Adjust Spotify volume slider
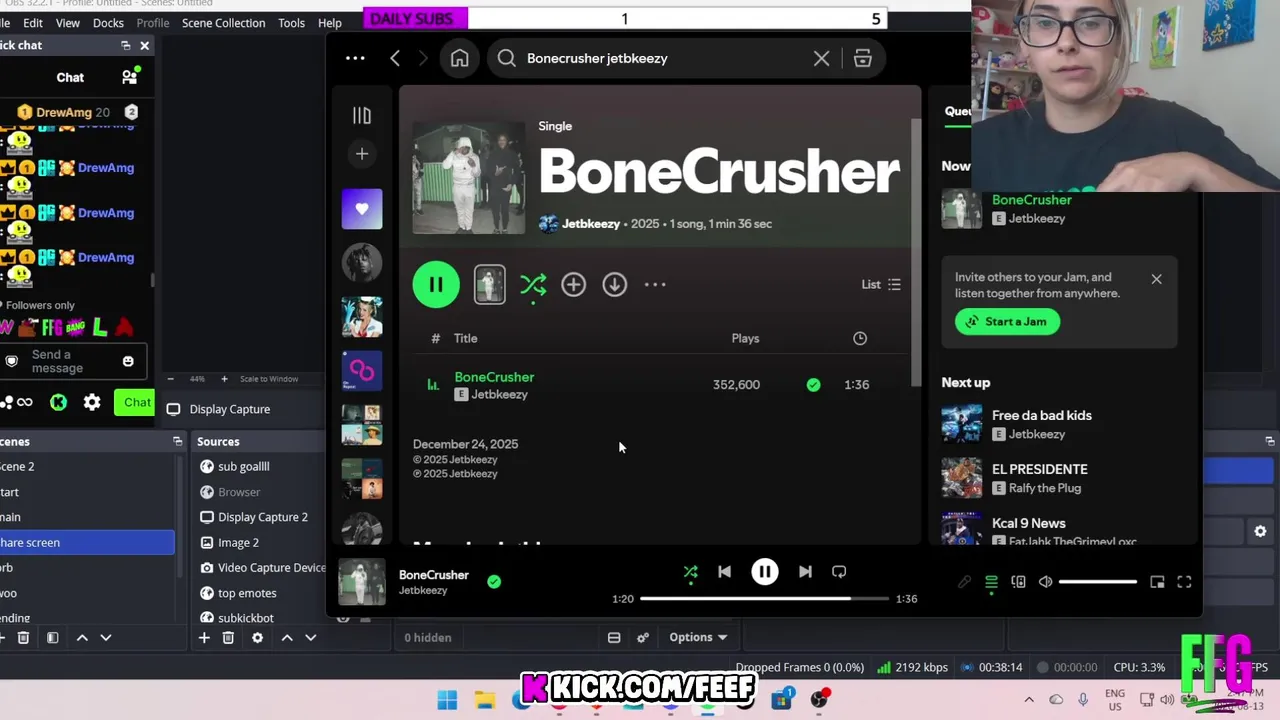The height and width of the screenshot is (720, 1280). [x=1098, y=582]
